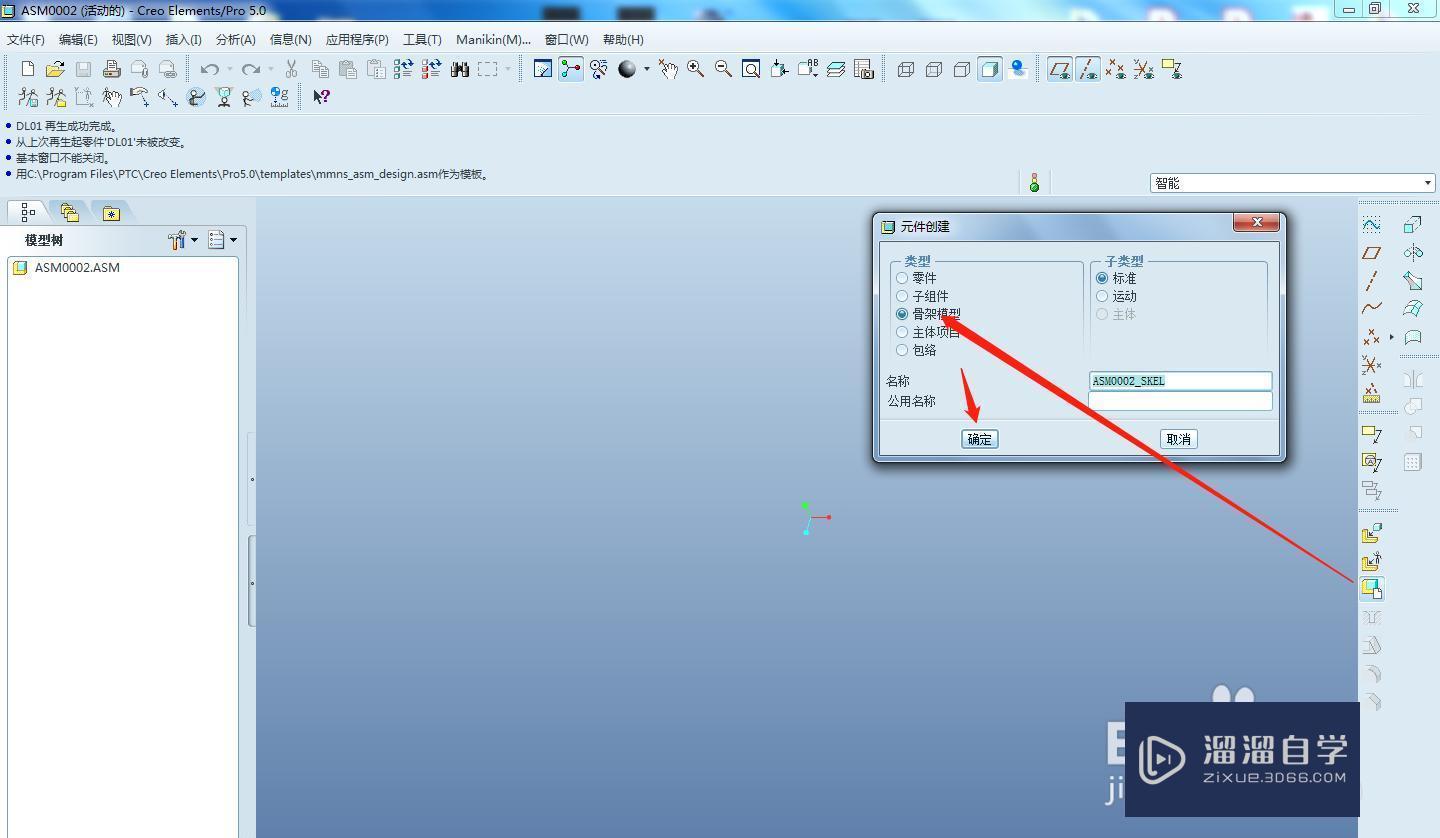Viewport: 1440px width, 838px height.
Task: Close the 元件创建 dialog
Action: (1256, 222)
